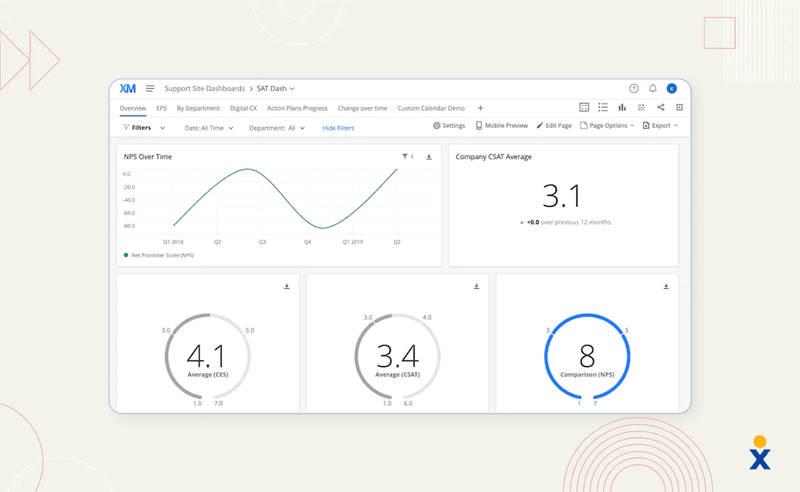Click the bar chart icon in the tab bar

[622, 108]
